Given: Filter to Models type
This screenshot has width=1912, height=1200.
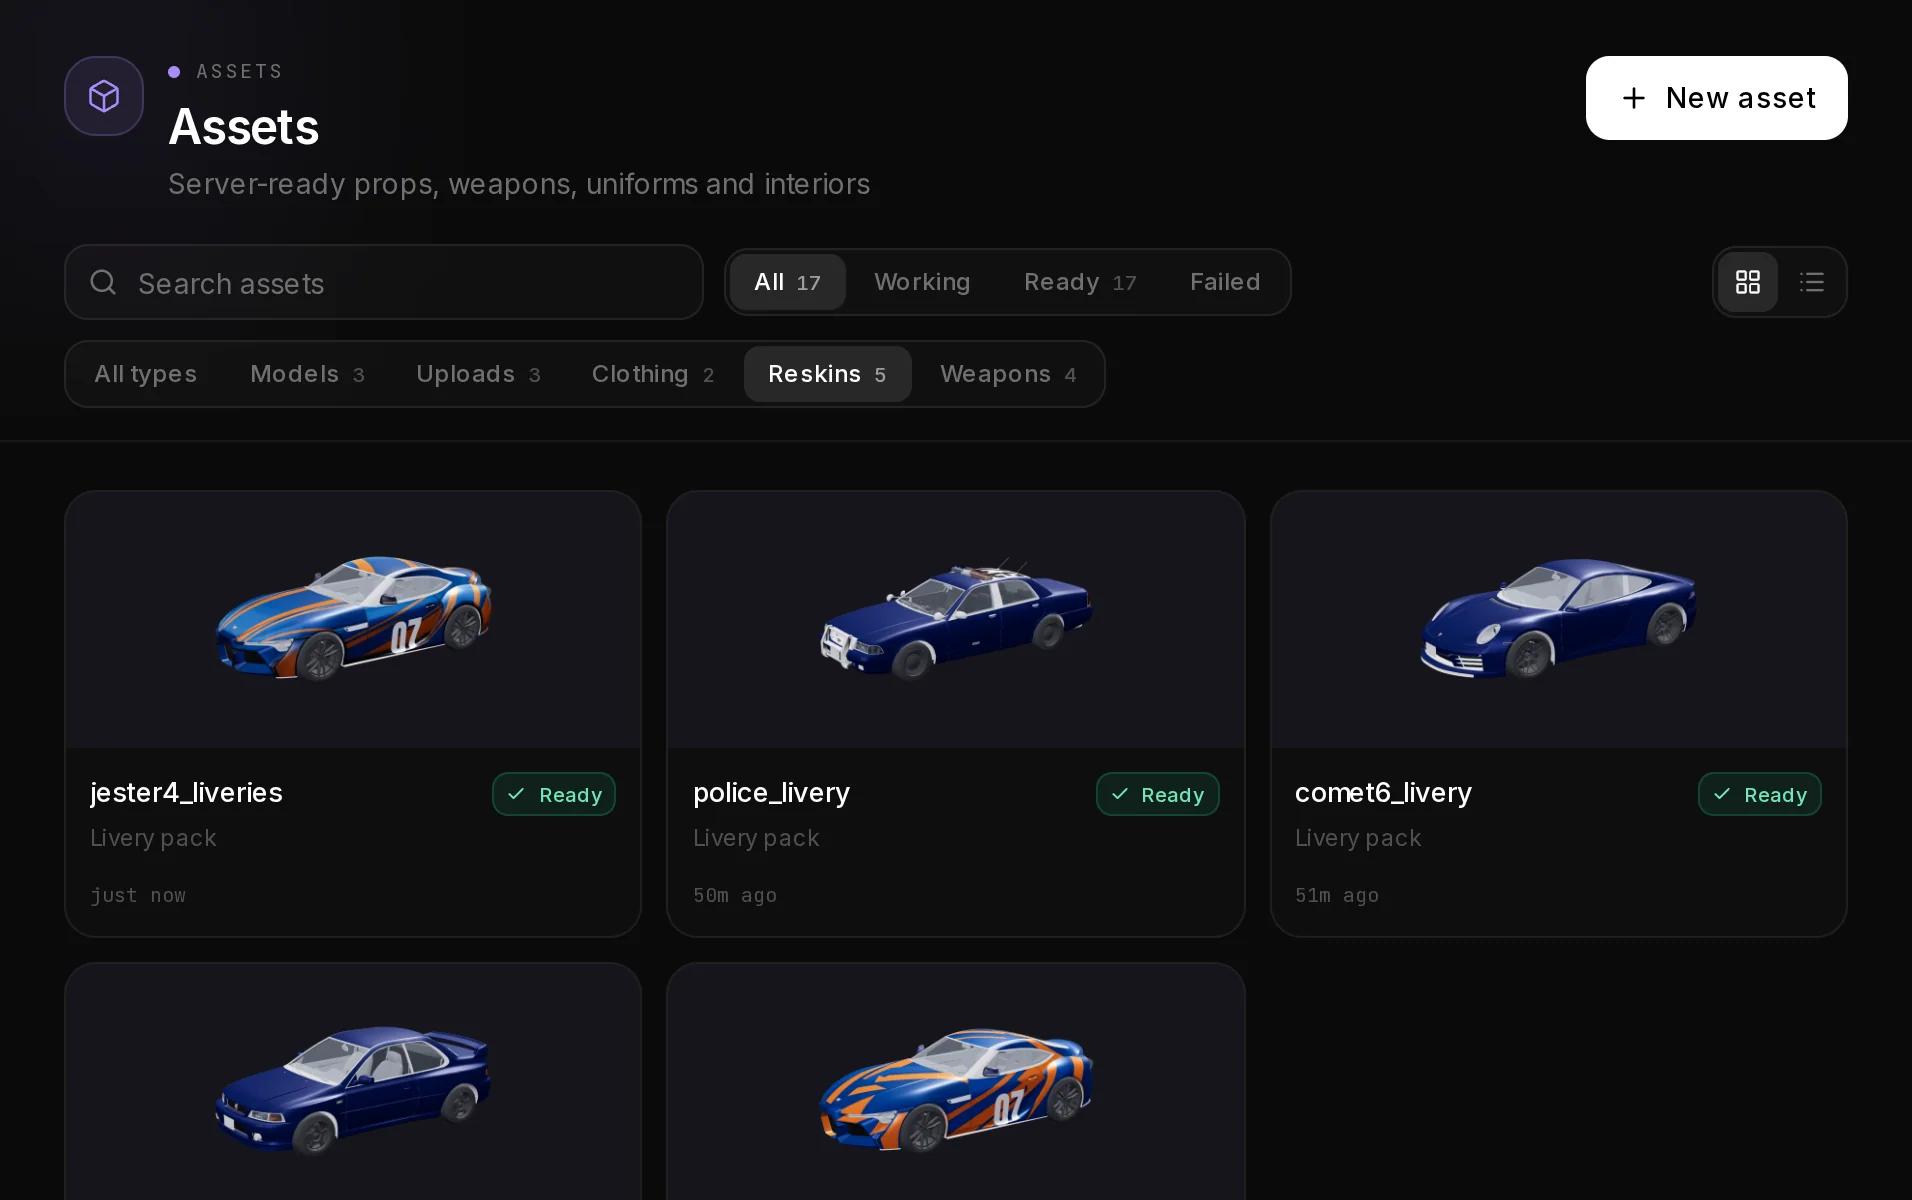Looking at the screenshot, I should coord(307,374).
